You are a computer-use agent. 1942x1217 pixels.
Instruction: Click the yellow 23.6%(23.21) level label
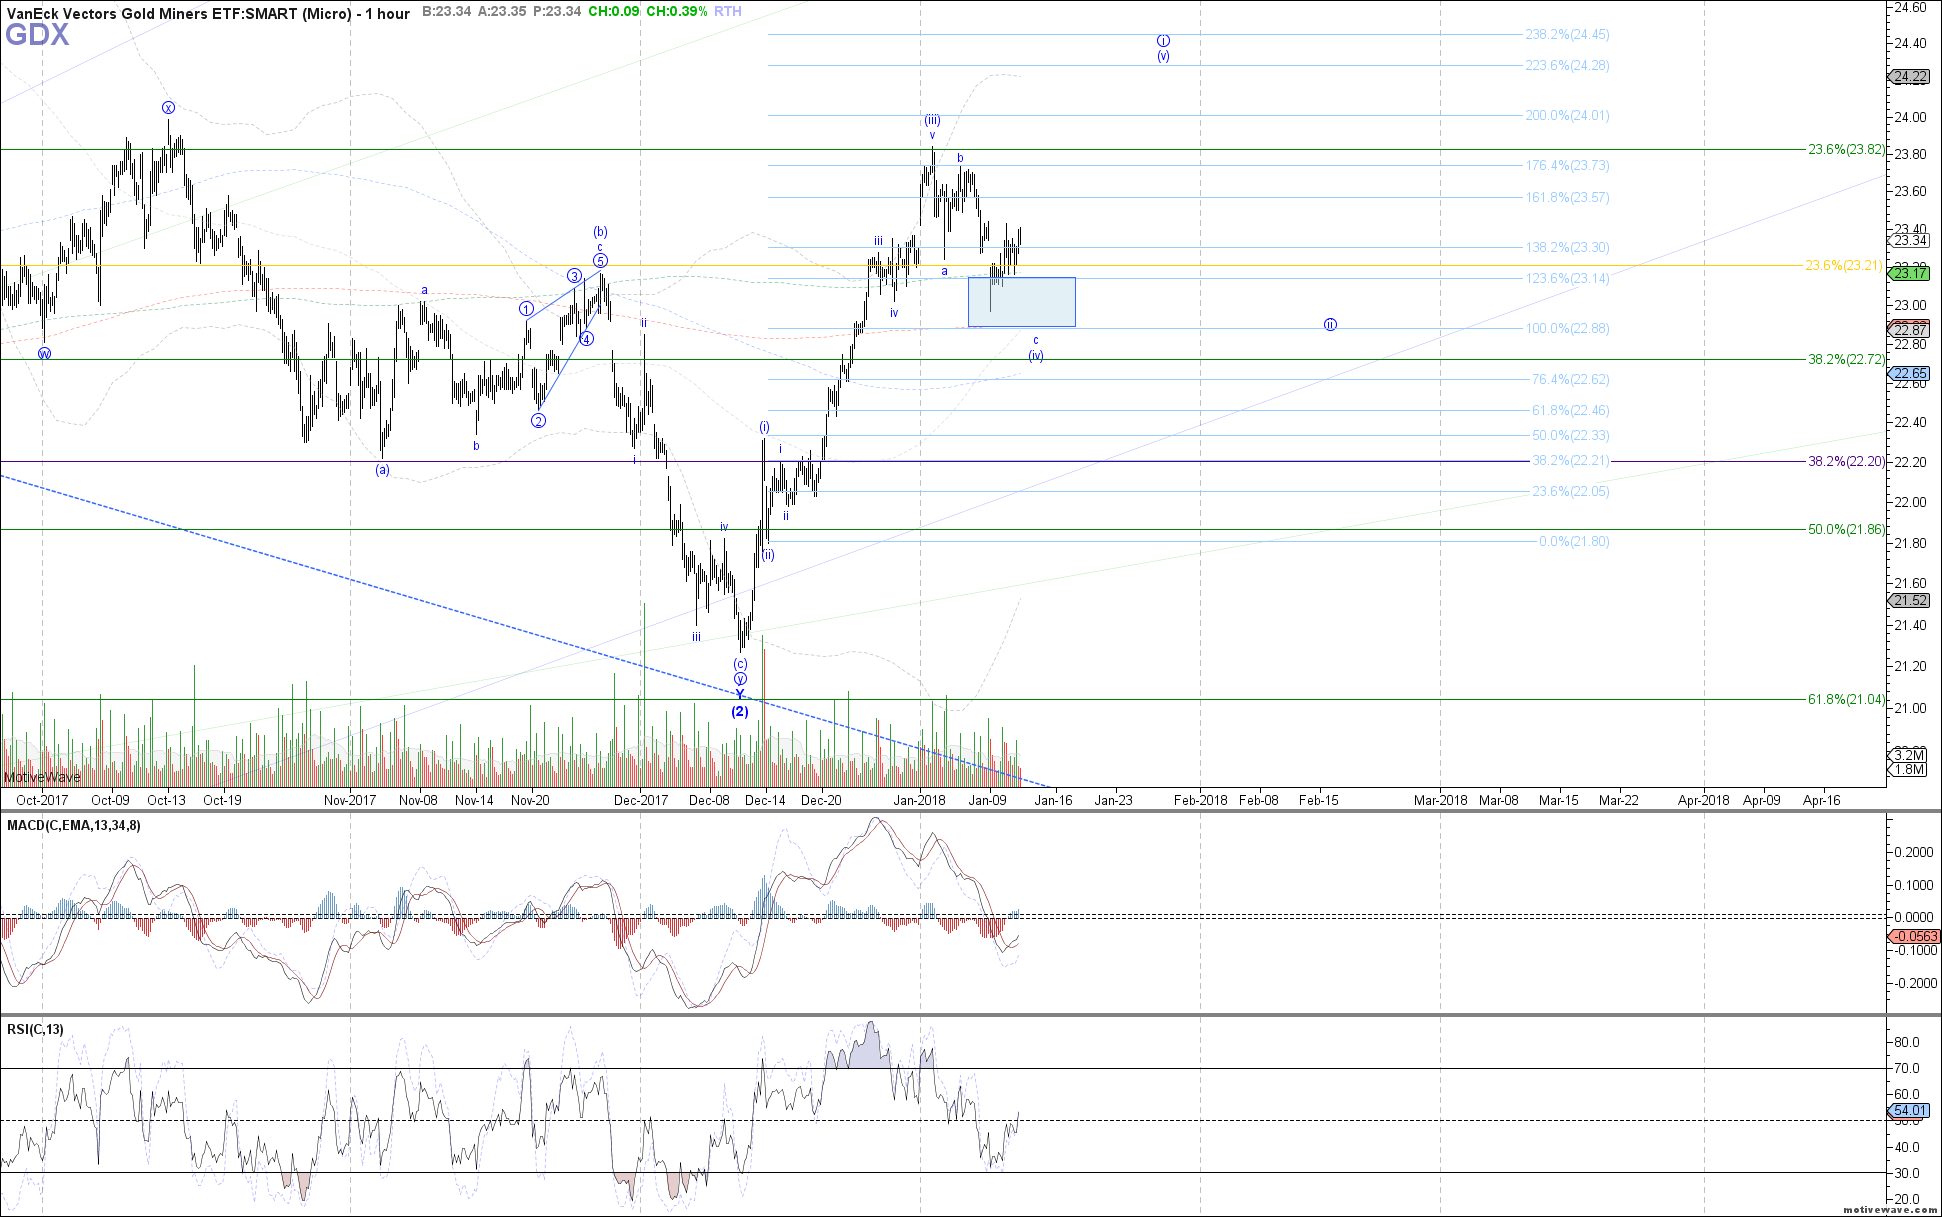(1844, 265)
